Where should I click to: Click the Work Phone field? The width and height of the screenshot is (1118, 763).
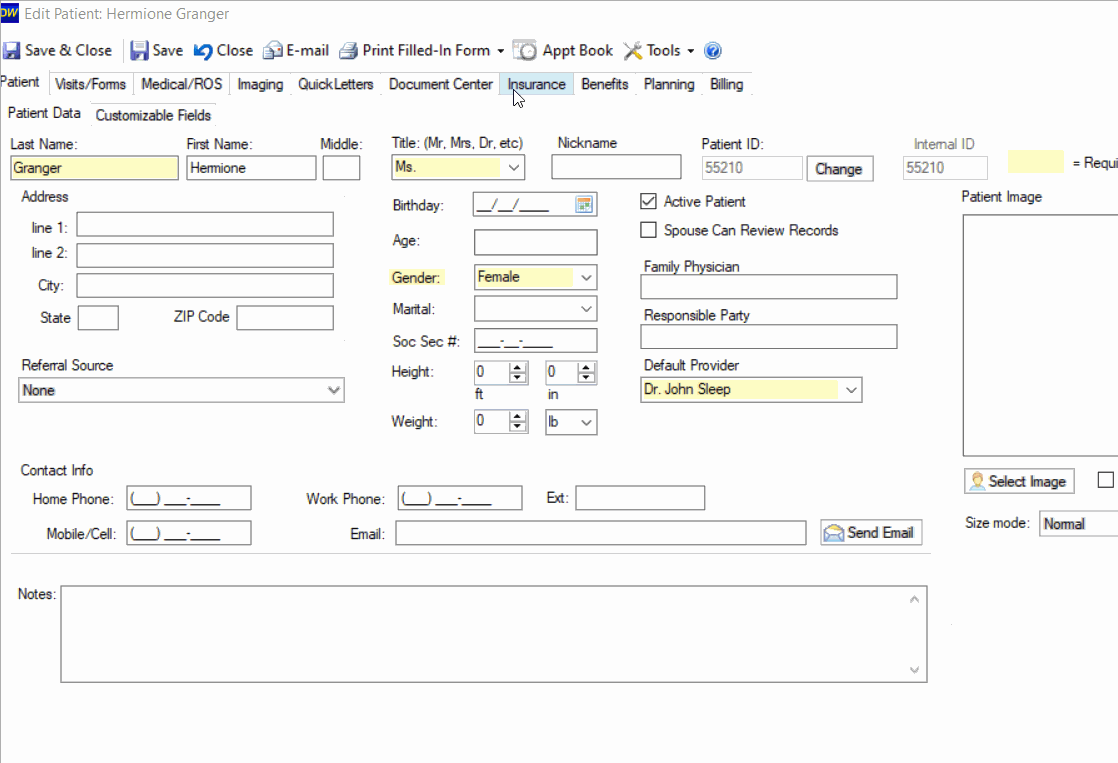click(x=460, y=498)
